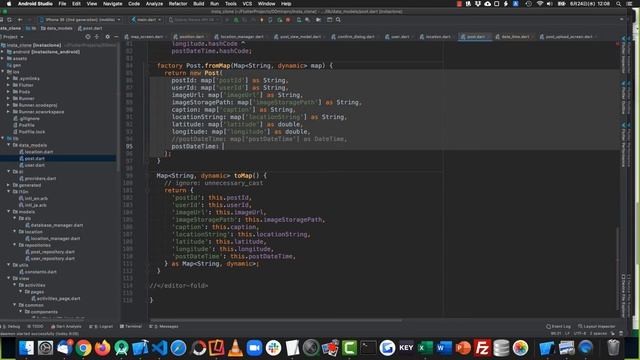Open the Navigate menu
Viewport: 640px width, 360px height.
112,4
